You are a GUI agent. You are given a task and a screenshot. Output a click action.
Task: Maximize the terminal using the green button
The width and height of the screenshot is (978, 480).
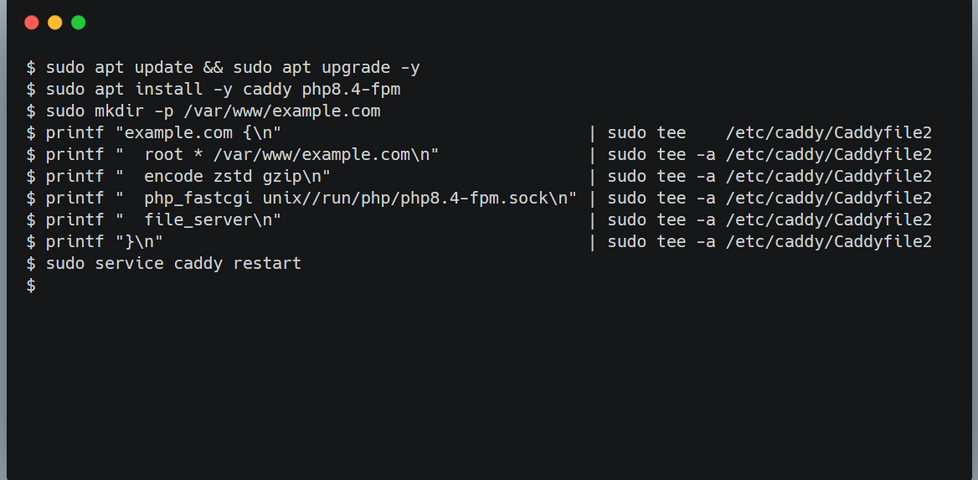(78, 22)
